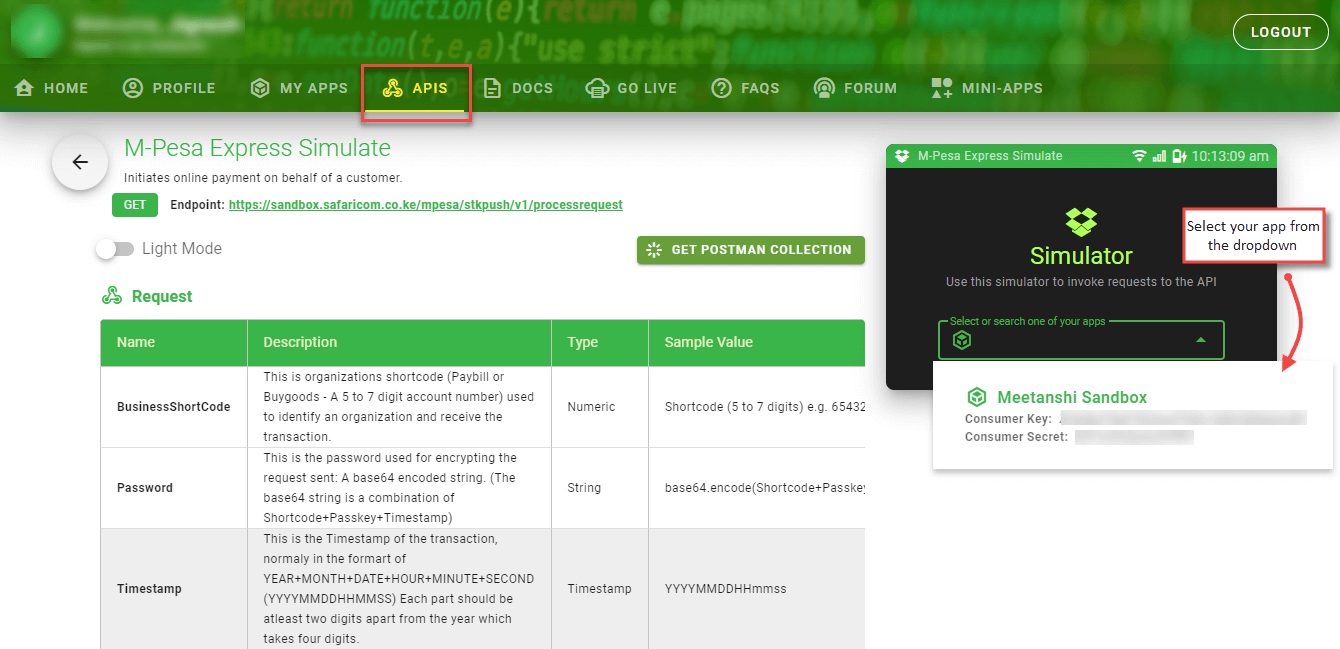Click the Wi-Fi icon in simulator header
This screenshot has width=1340, height=649.
point(1138,156)
